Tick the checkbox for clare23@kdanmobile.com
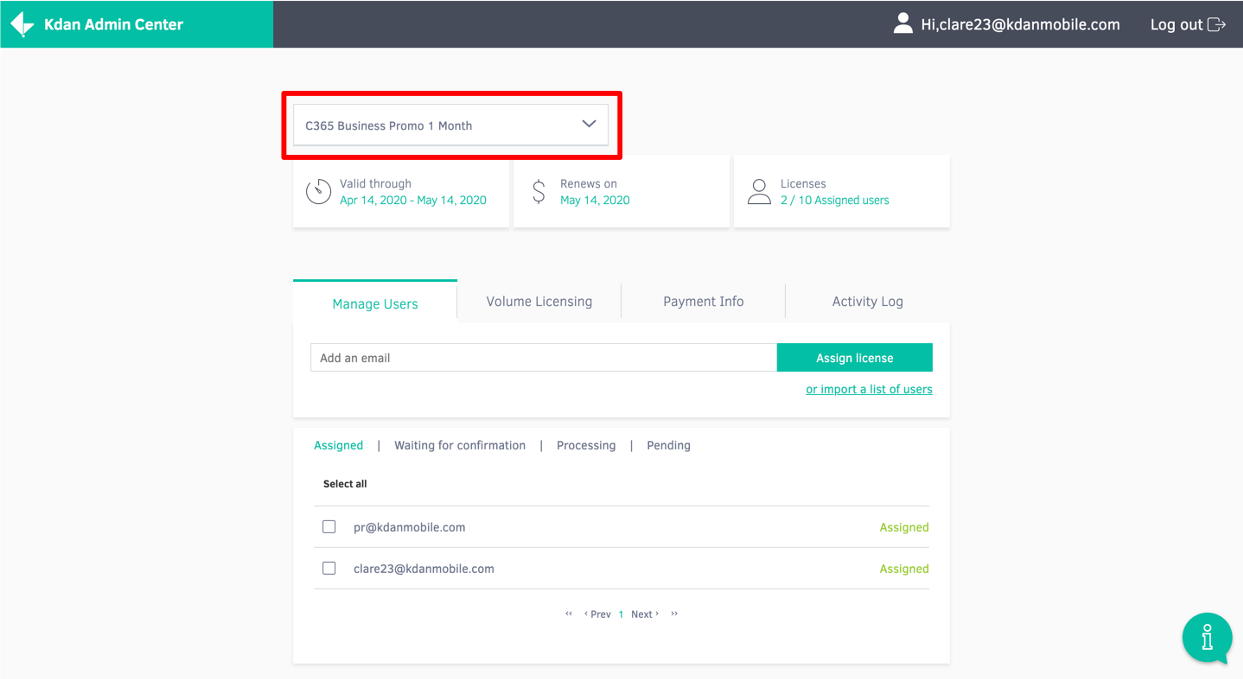The width and height of the screenshot is (1243, 679). point(329,568)
